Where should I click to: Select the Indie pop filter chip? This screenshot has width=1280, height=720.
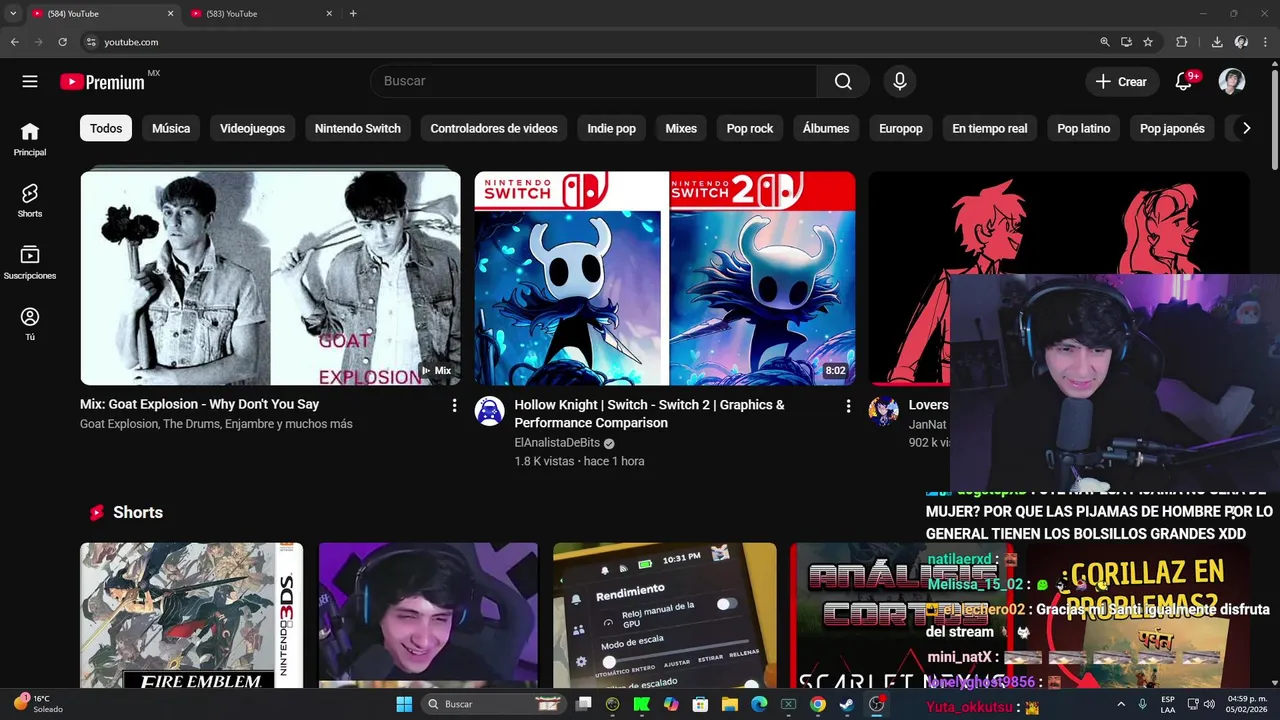(611, 128)
